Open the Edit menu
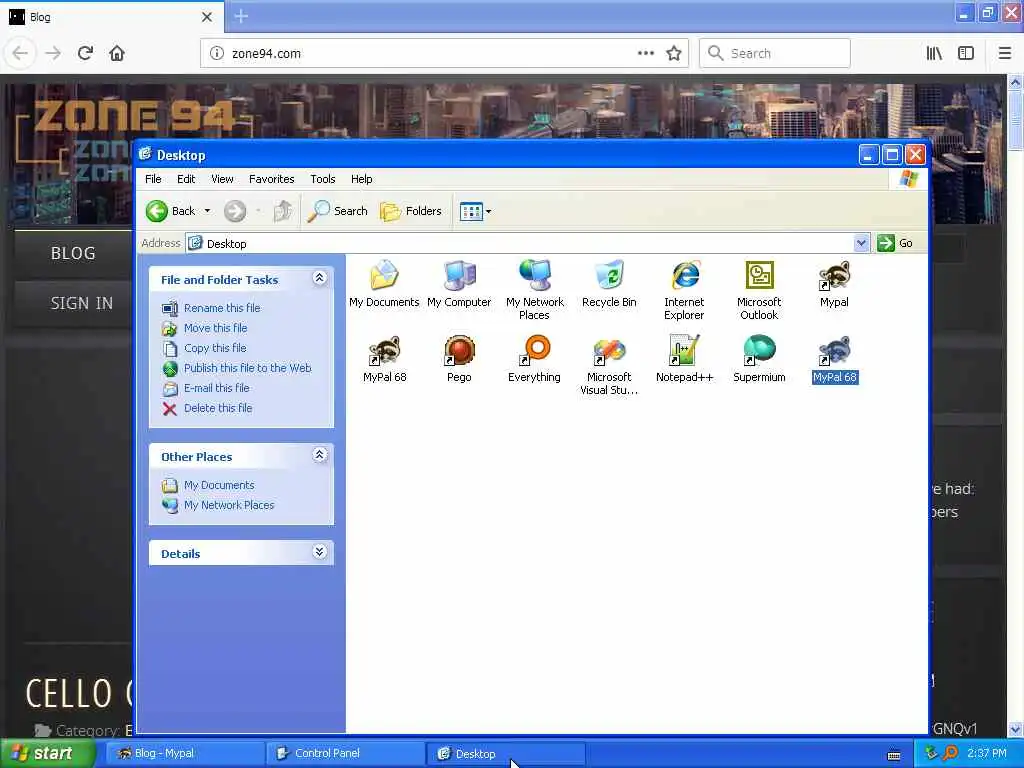The width and height of the screenshot is (1024, 768). [186, 179]
